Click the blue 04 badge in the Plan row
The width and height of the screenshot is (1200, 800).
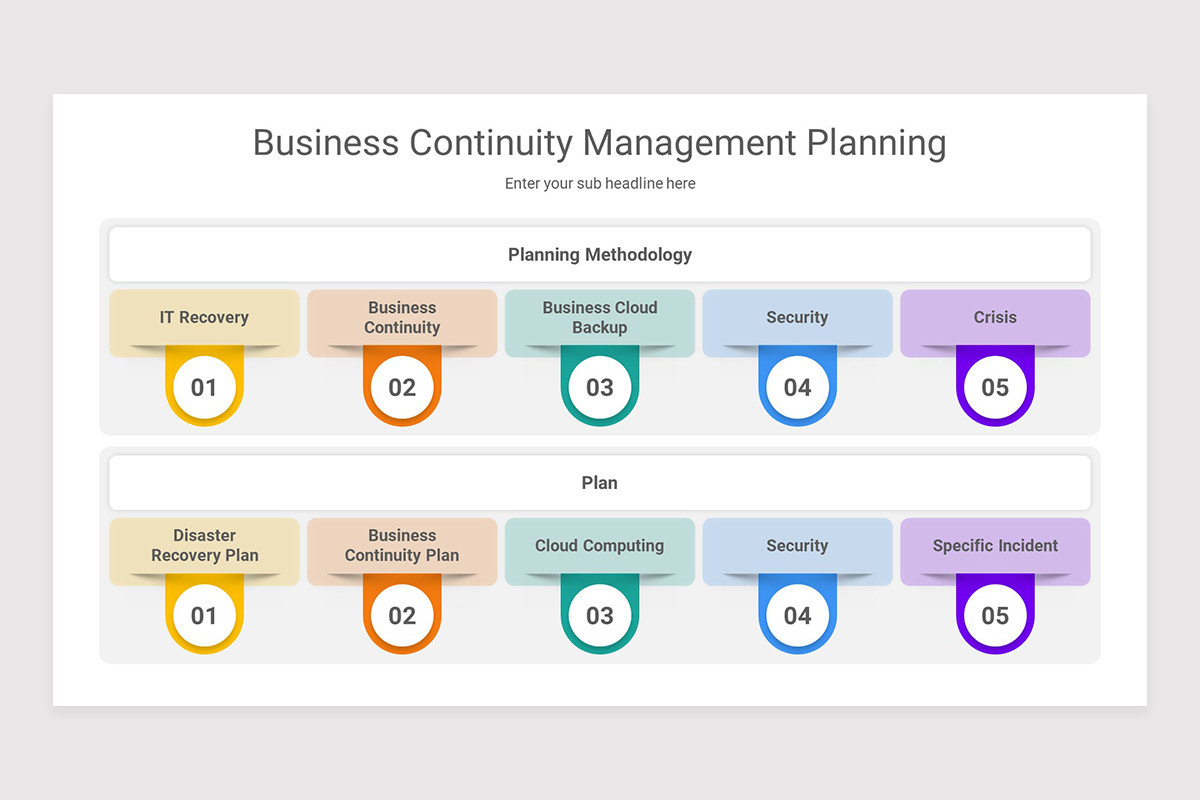(x=797, y=614)
